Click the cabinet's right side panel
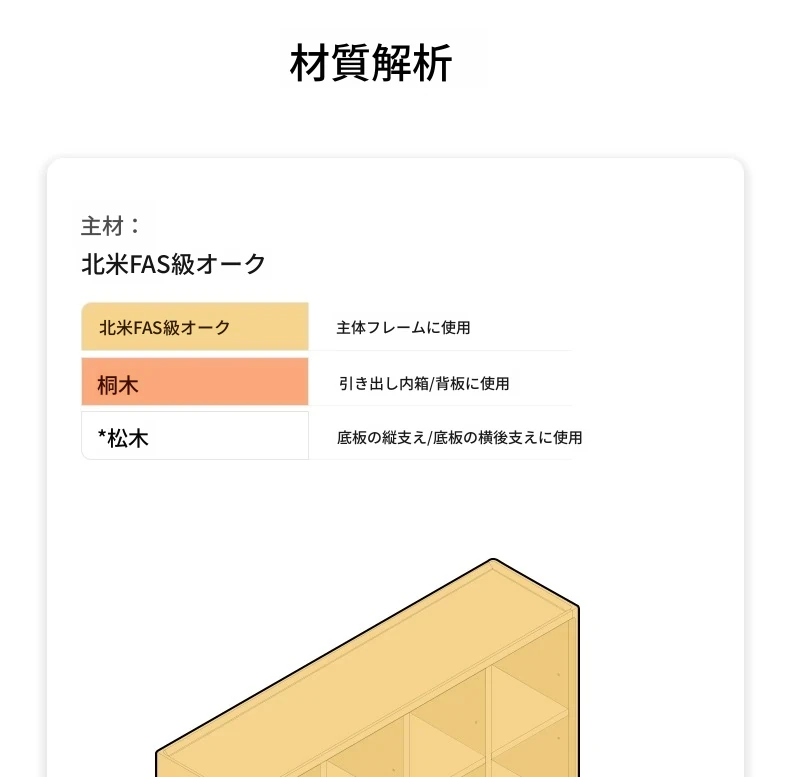This screenshot has height=777, width=790. coord(573,695)
